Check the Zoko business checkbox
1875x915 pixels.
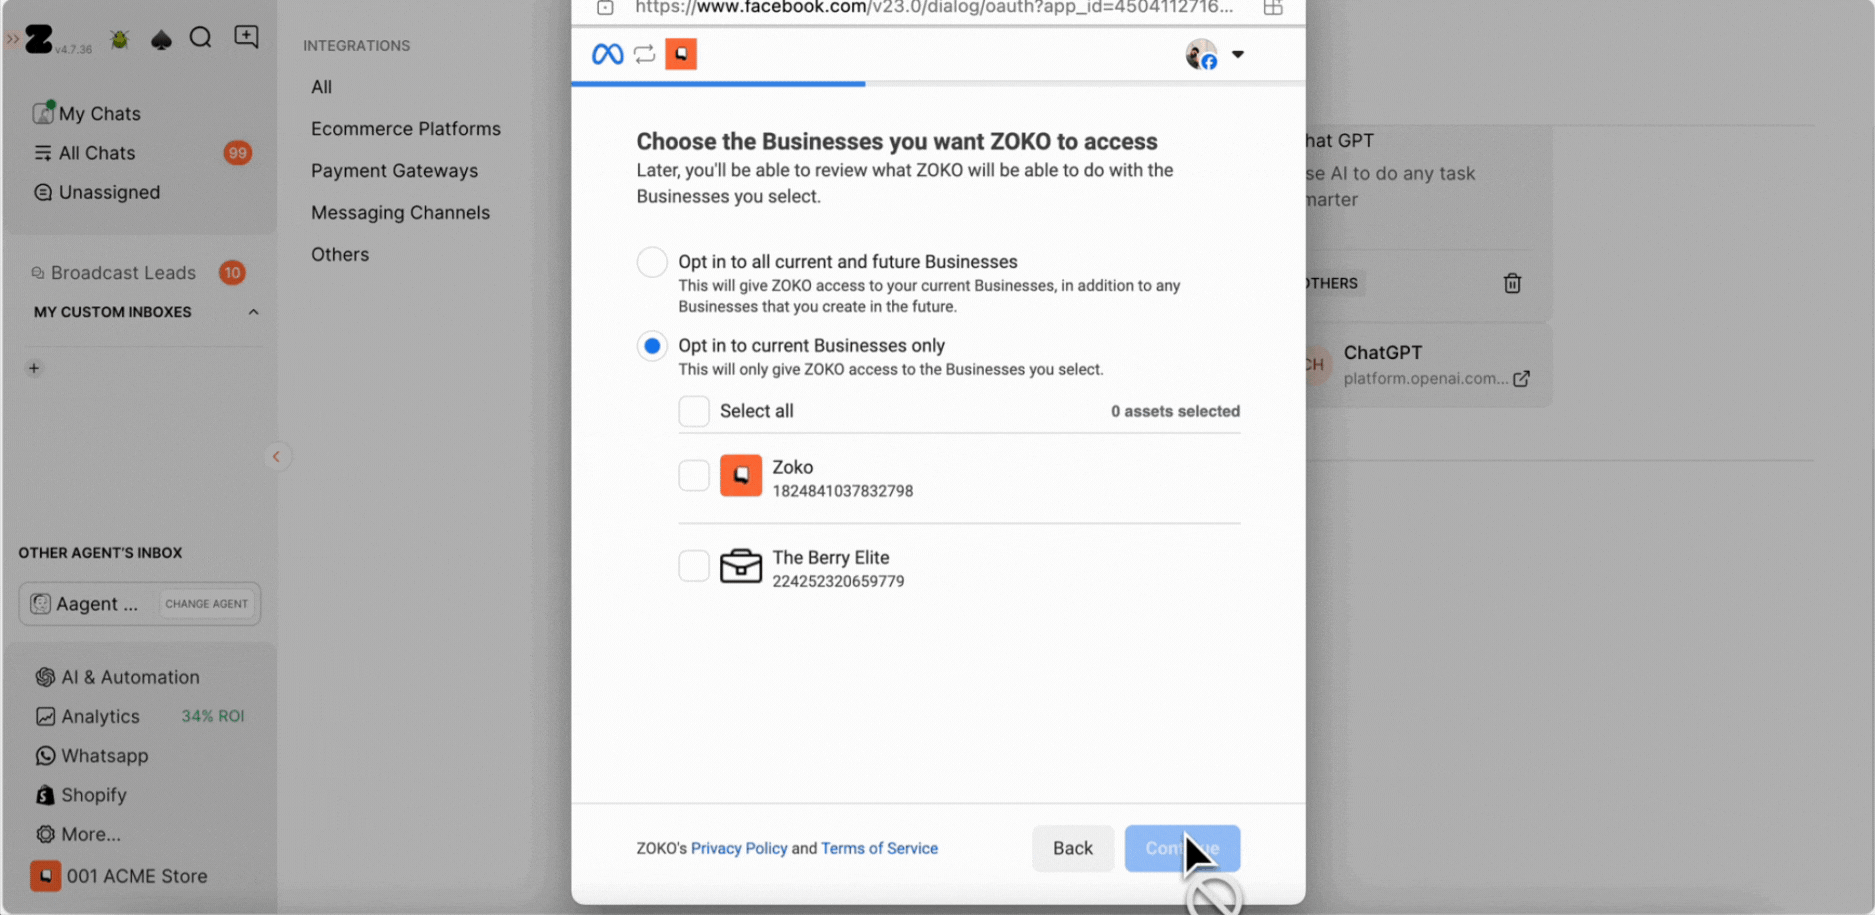(x=694, y=475)
